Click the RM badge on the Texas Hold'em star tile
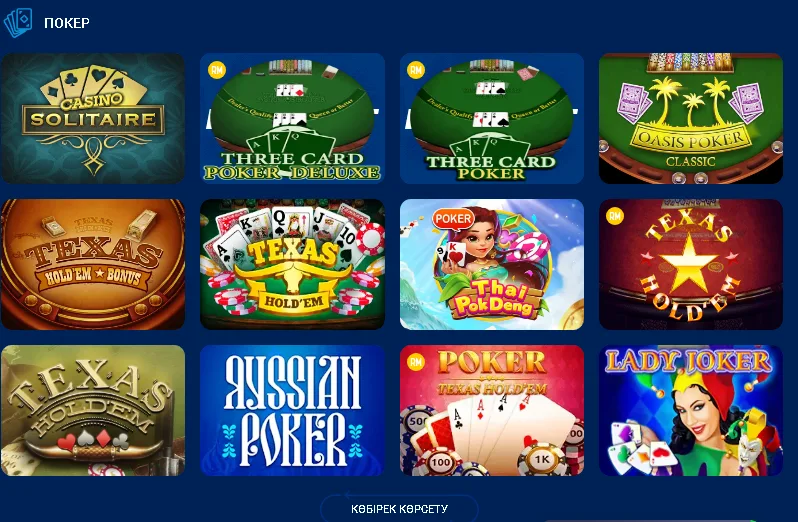Viewport: 798px width, 522px height. (x=615, y=216)
